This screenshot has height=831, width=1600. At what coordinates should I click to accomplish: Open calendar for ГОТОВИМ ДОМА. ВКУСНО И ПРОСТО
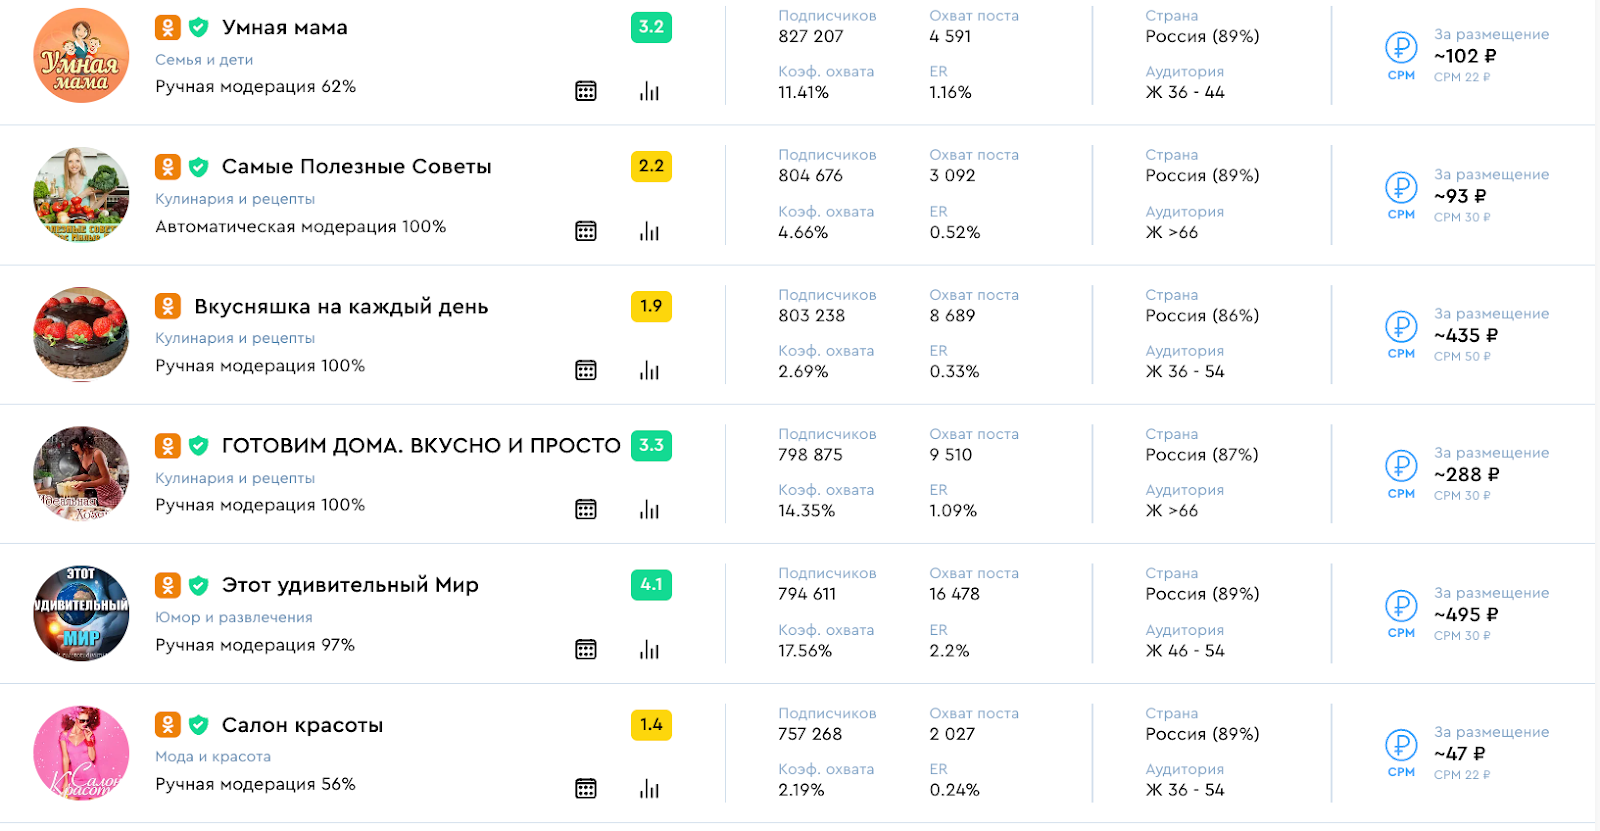(586, 509)
